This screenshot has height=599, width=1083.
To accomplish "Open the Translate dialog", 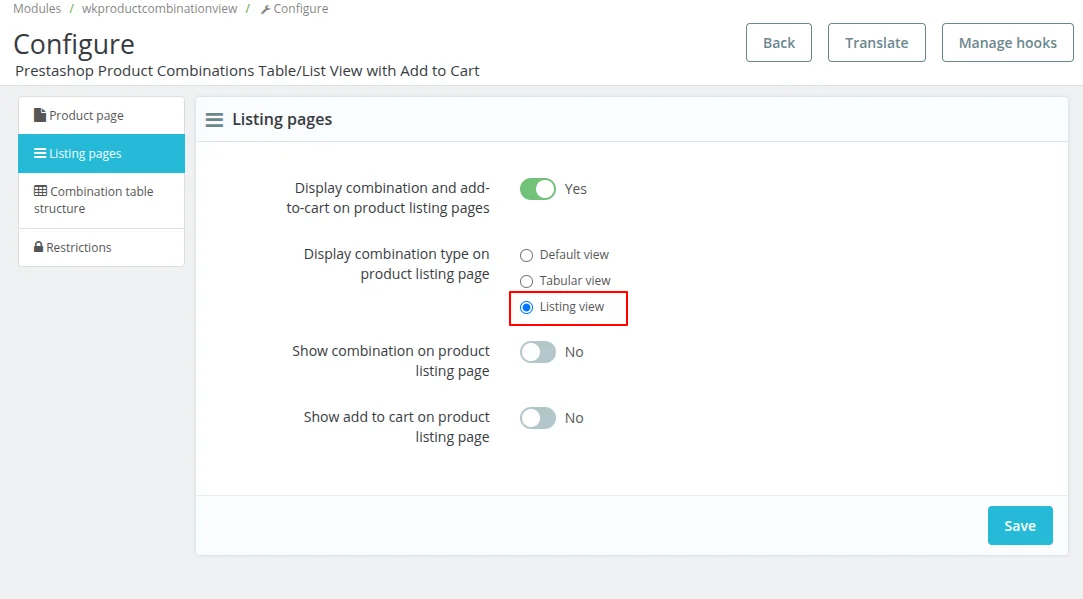I will coord(876,43).
